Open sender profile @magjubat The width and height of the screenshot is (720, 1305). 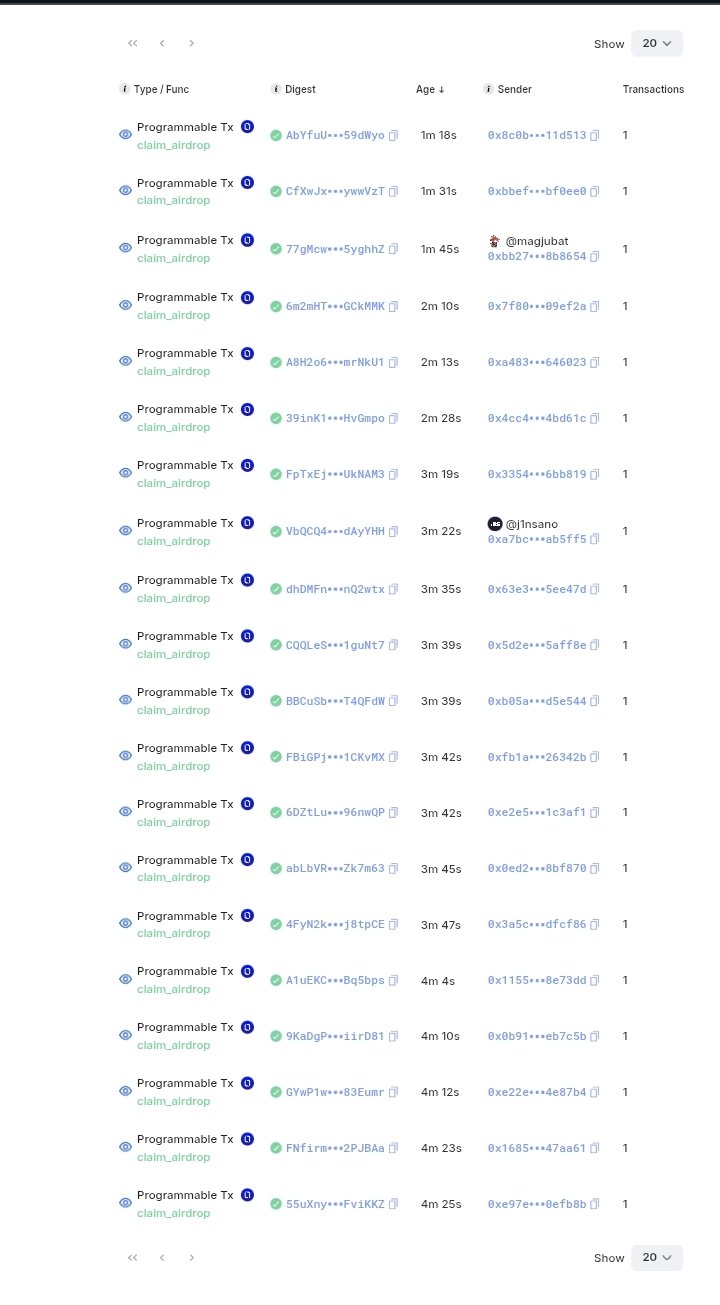(537, 241)
